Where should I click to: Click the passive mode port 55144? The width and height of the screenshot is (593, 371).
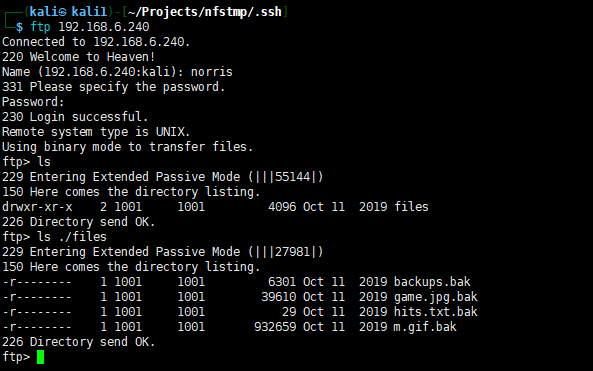click(292, 177)
